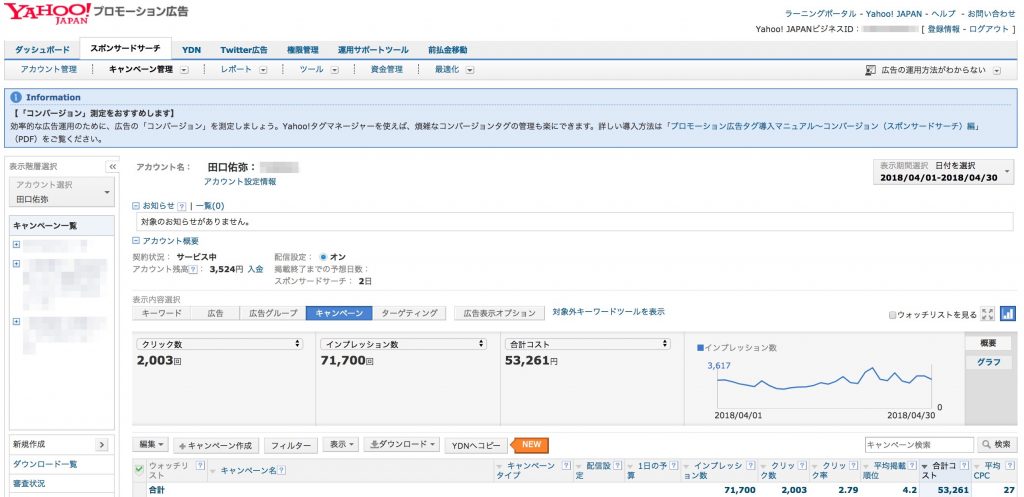Click the Information circle icon
The image size is (1024, 497).
tap(16, 97)
